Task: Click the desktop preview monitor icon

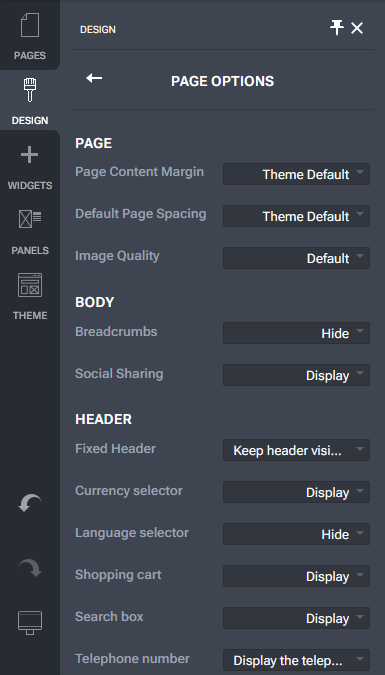Action: [x=30, y=623]
